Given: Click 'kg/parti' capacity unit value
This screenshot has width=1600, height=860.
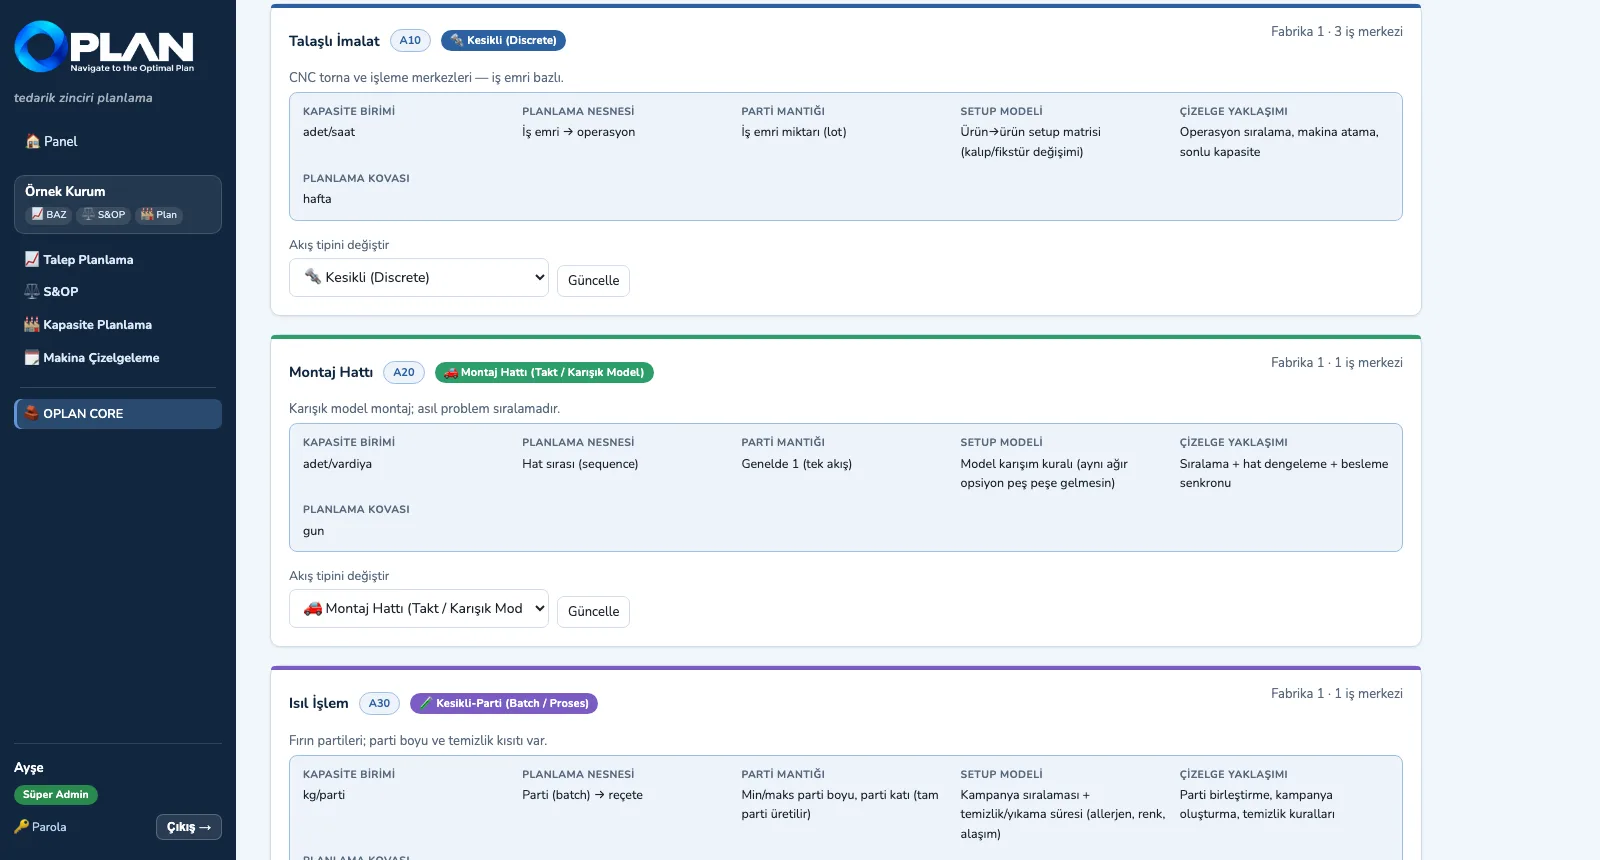Looking at the screenshot, I should (x=324, y=795).
